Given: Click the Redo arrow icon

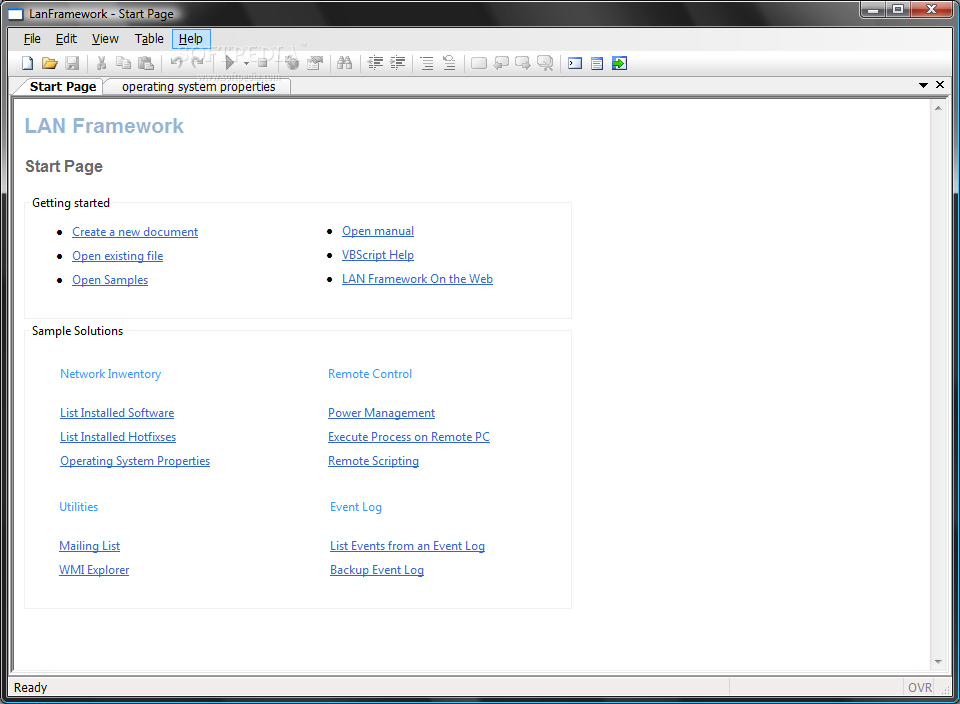Looking at the screenshot, I should tap(198, 62).
